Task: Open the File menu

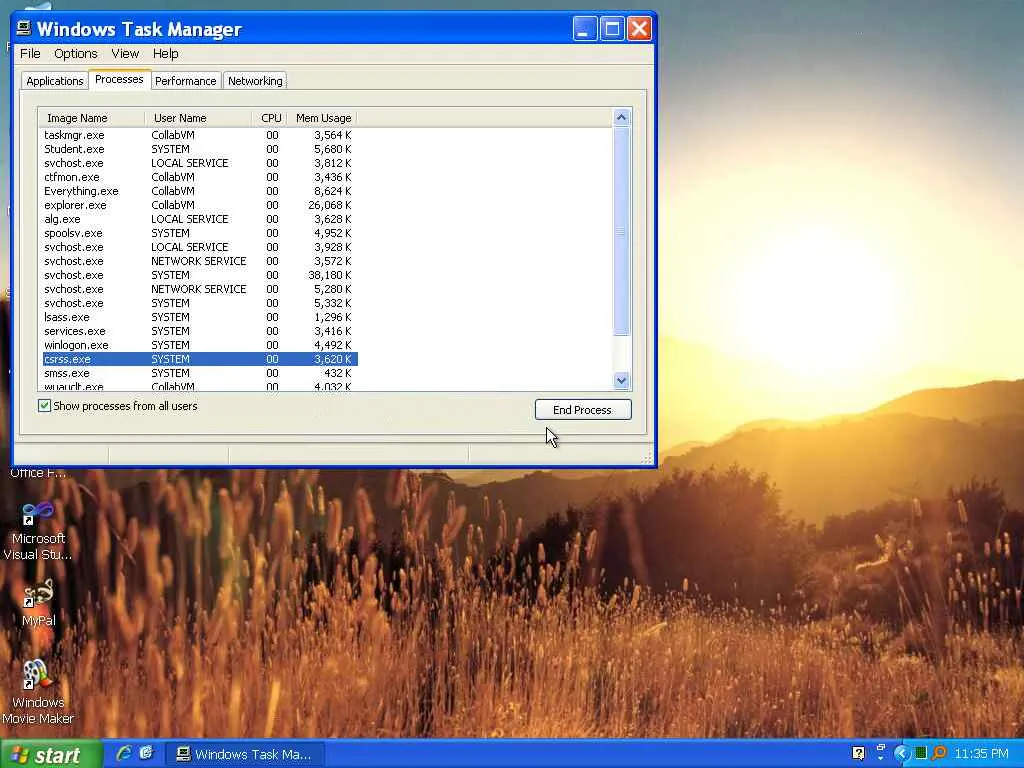Action: pyautogui.click(x=30, y=54)
